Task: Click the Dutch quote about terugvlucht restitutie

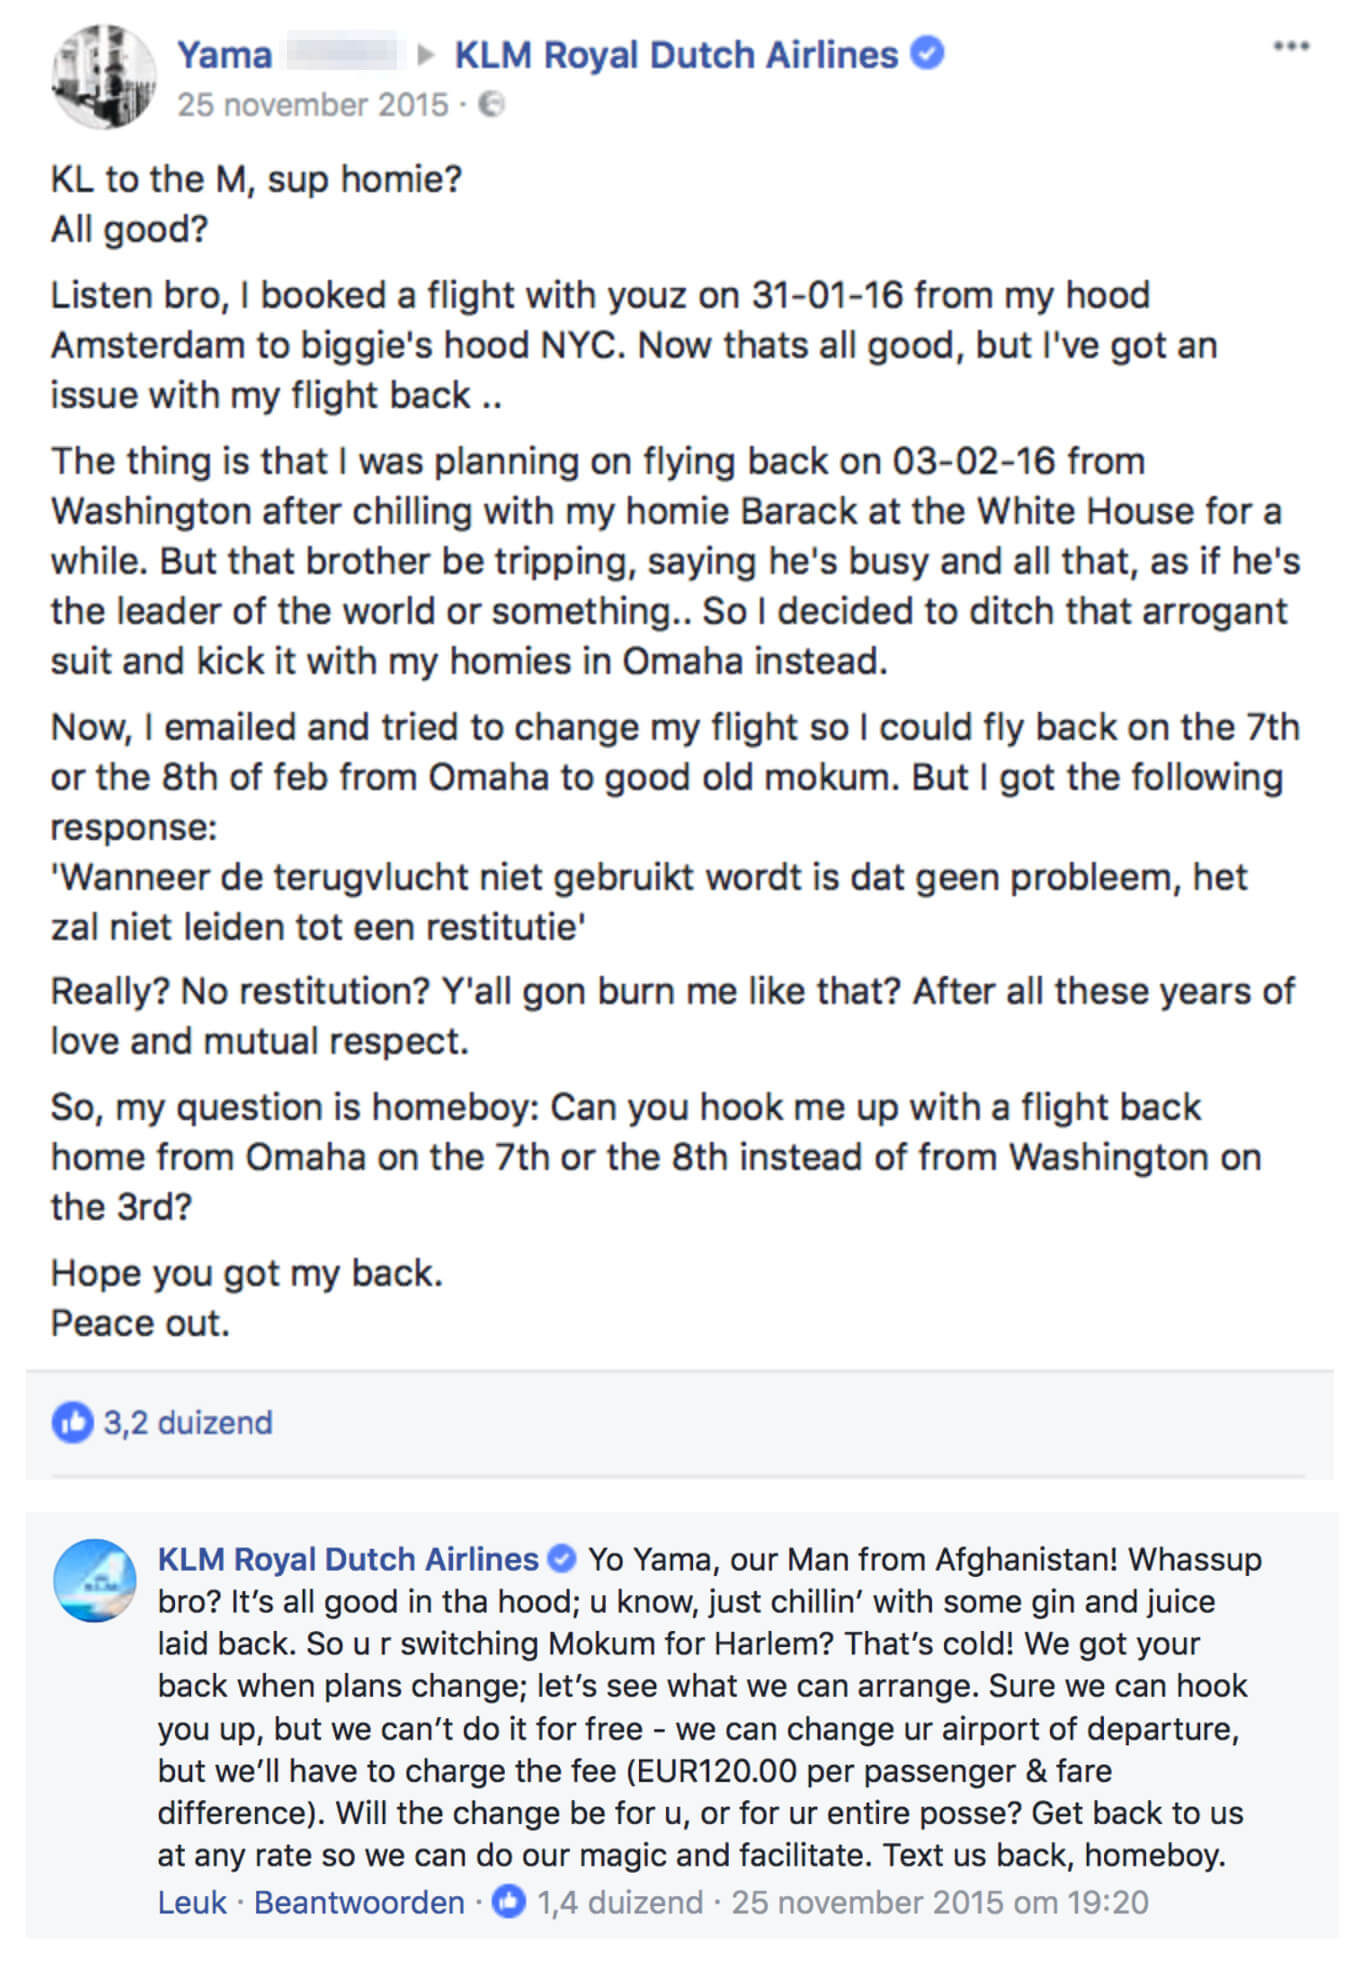Action: click(x=649, y=902)
